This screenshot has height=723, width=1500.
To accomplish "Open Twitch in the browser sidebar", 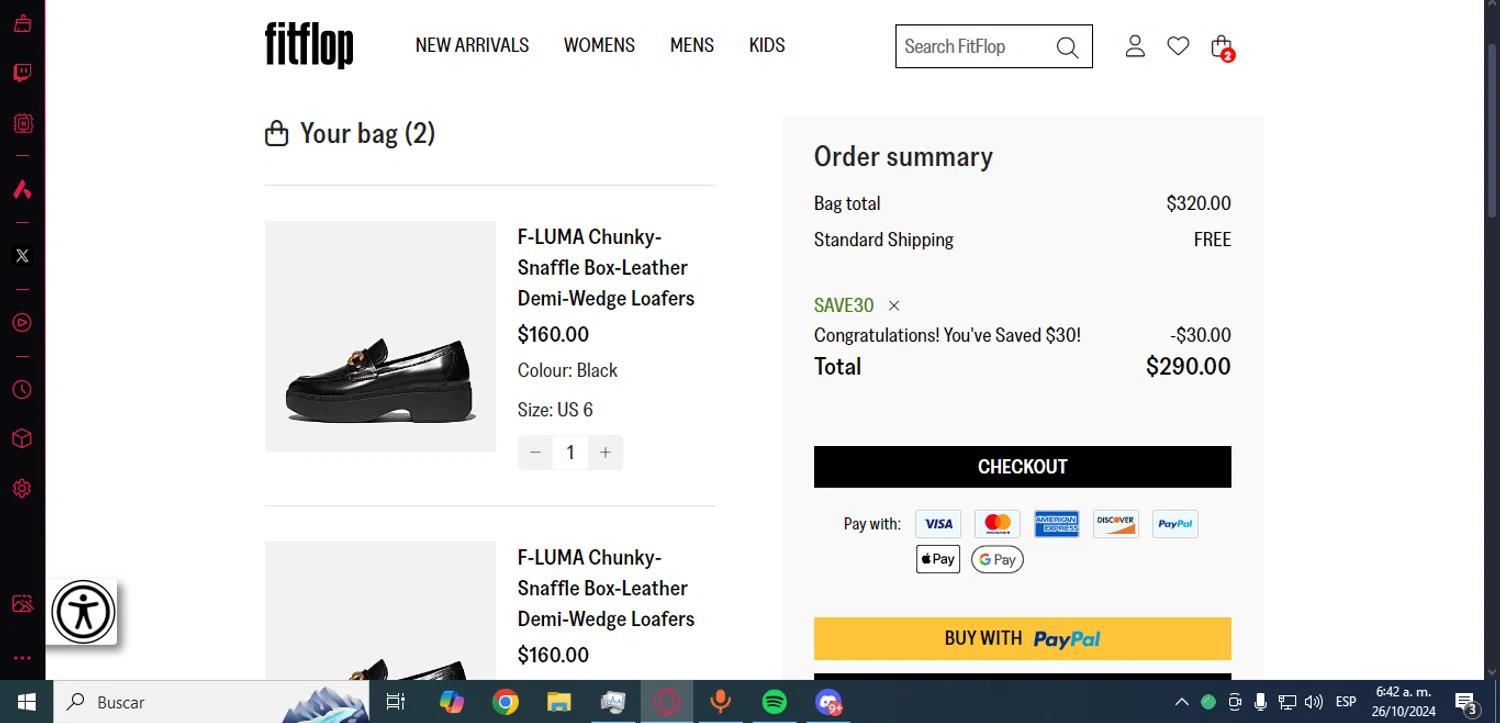I will (x=22, y=73).
